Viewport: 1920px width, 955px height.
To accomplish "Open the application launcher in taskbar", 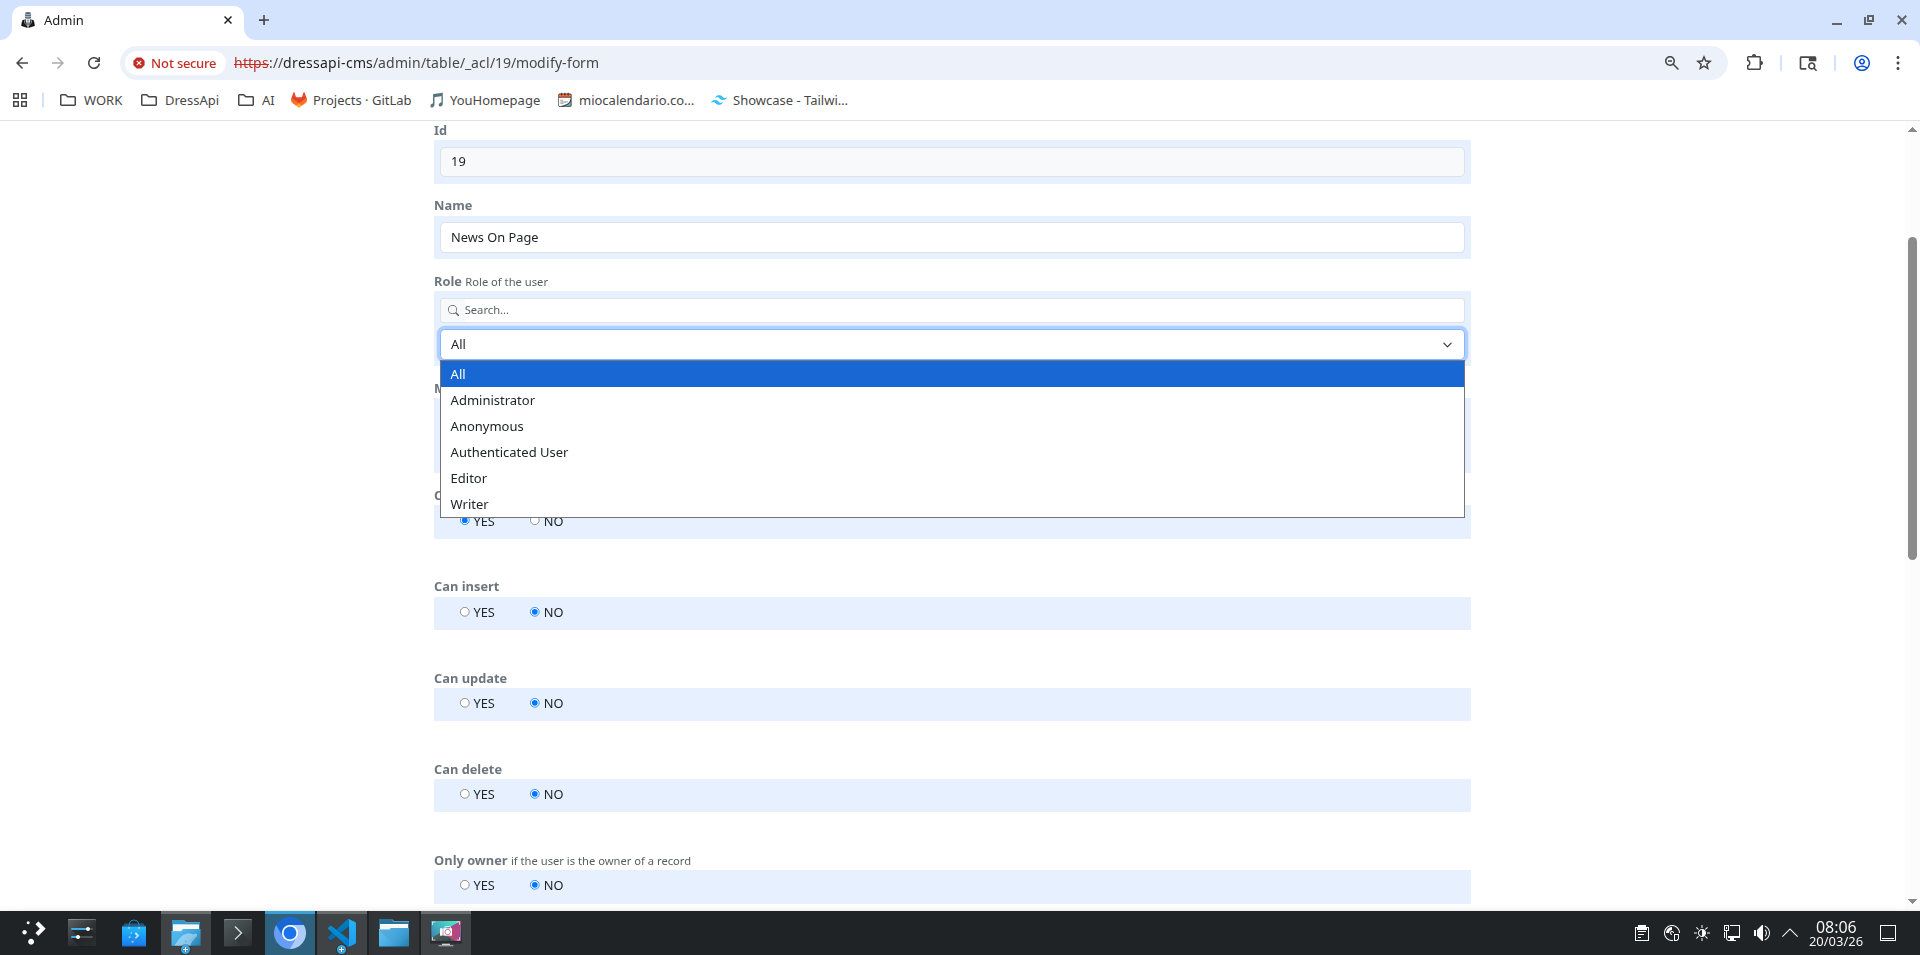I will pyautogui.click(x=33, y=933).
